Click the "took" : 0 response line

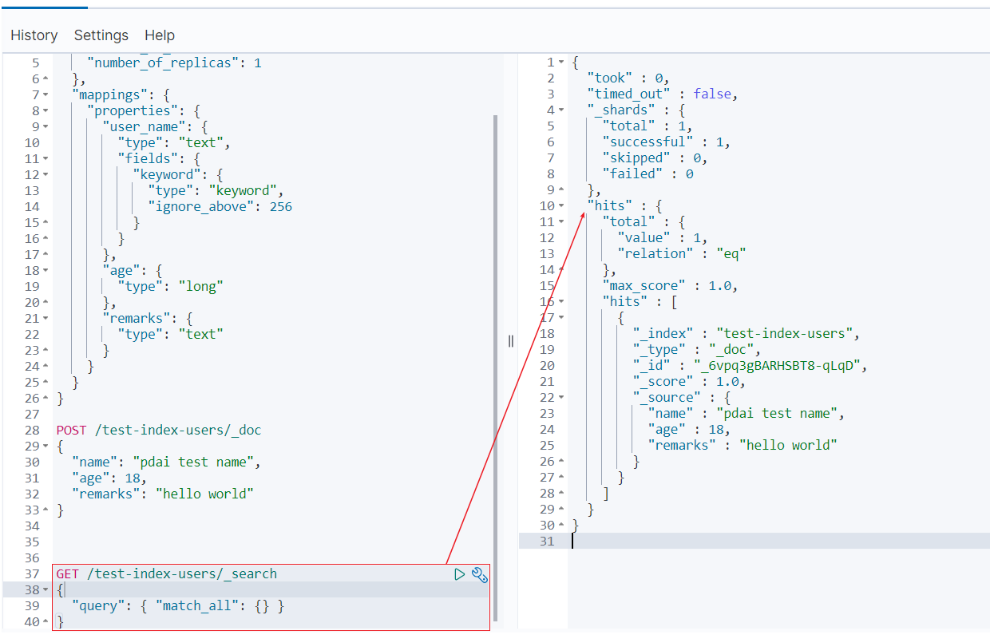[x=628, y=78]
